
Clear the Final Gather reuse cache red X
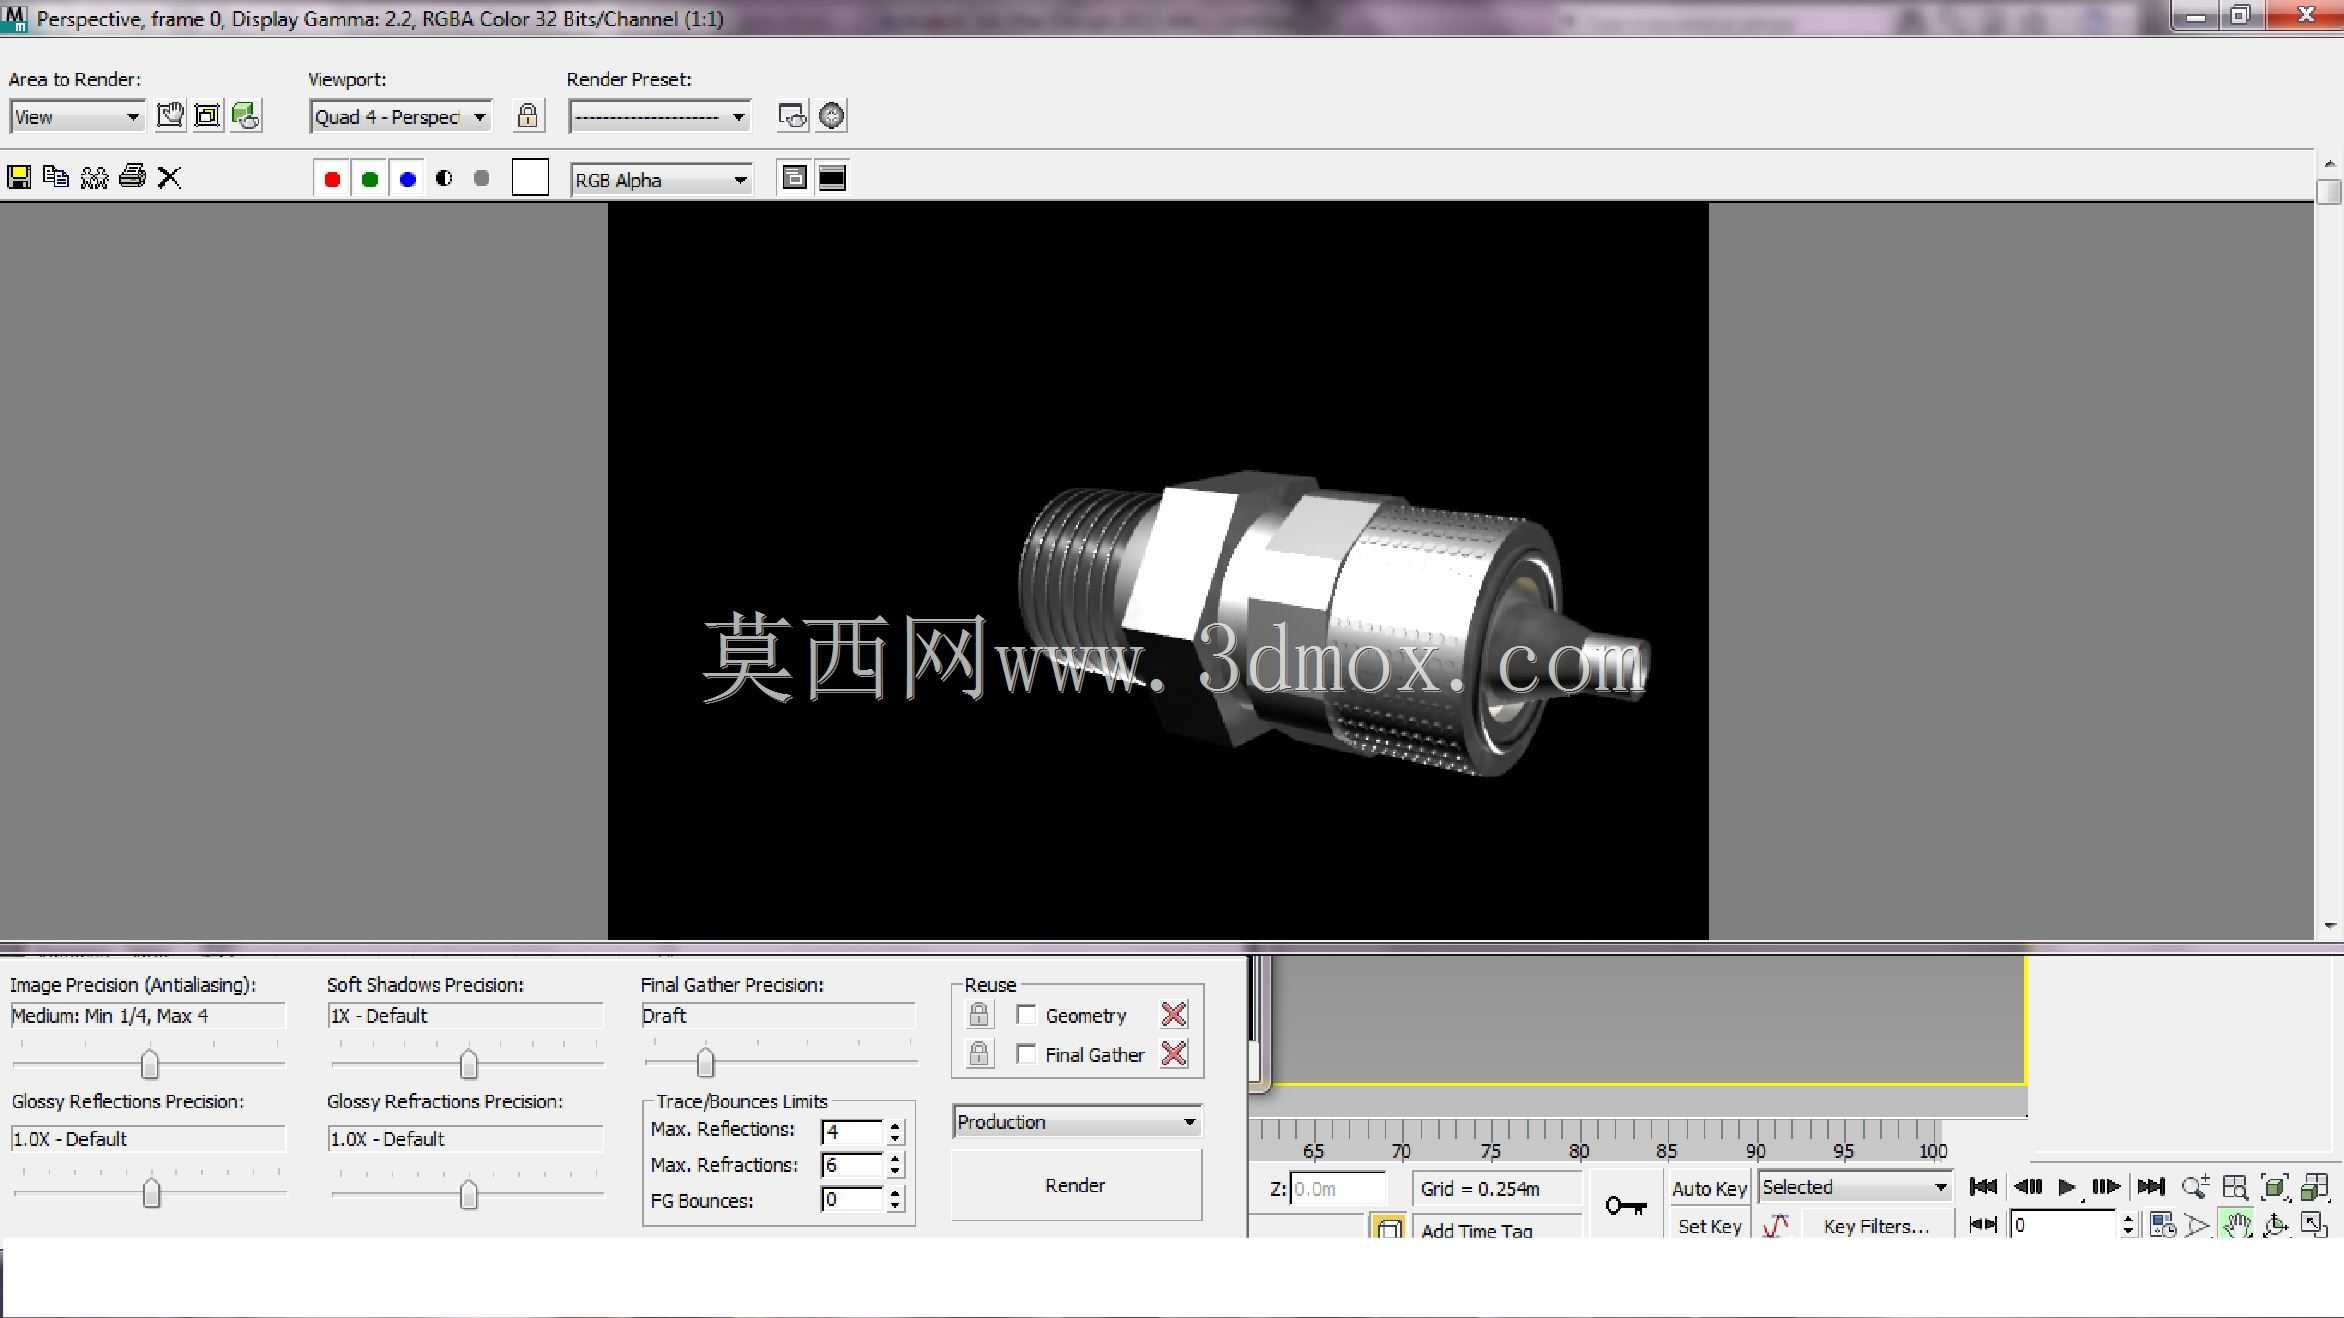click(x=1174, y=1053)
